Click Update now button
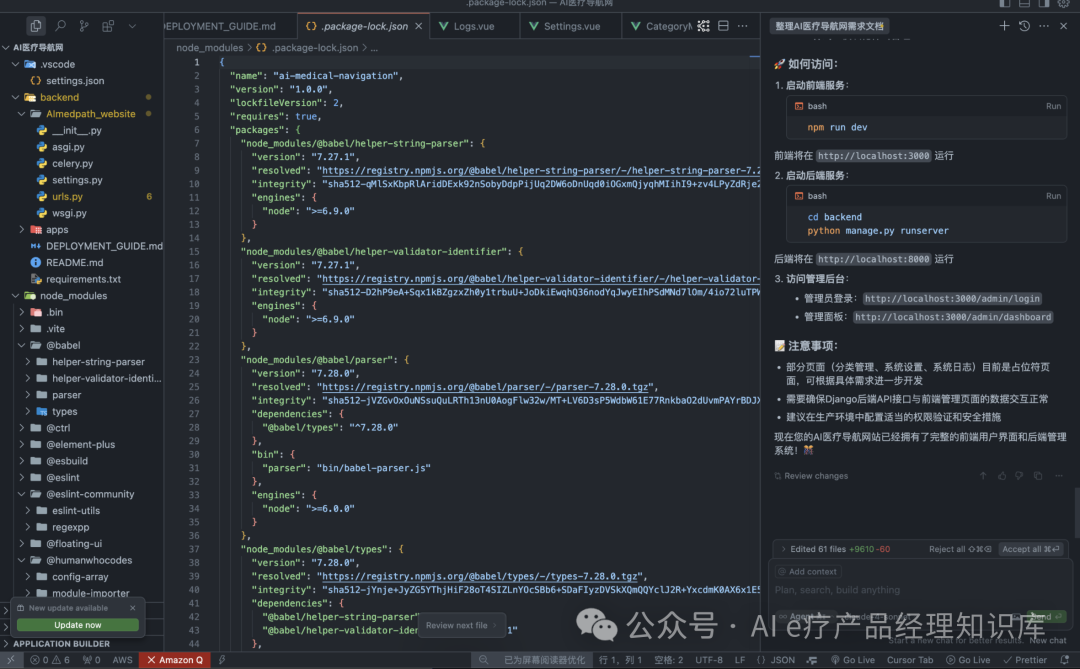 click(77, 625)
